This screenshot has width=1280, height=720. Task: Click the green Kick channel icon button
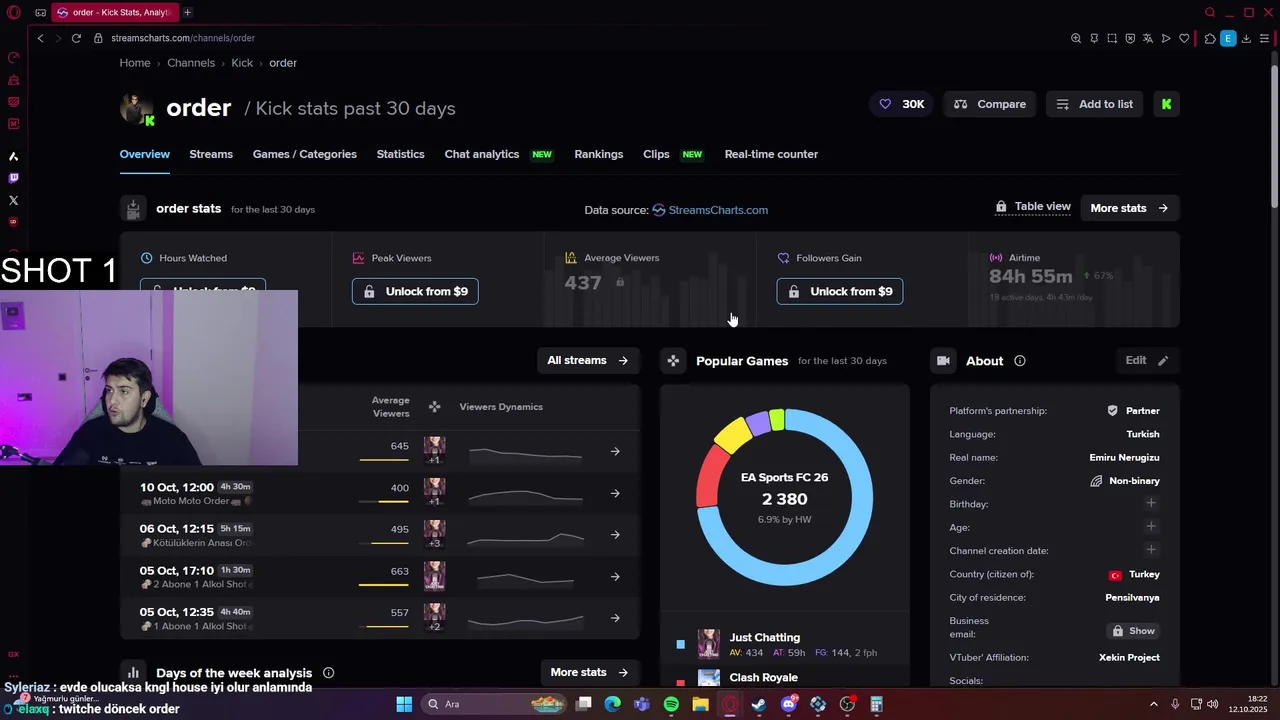[x=1166, y=104]
